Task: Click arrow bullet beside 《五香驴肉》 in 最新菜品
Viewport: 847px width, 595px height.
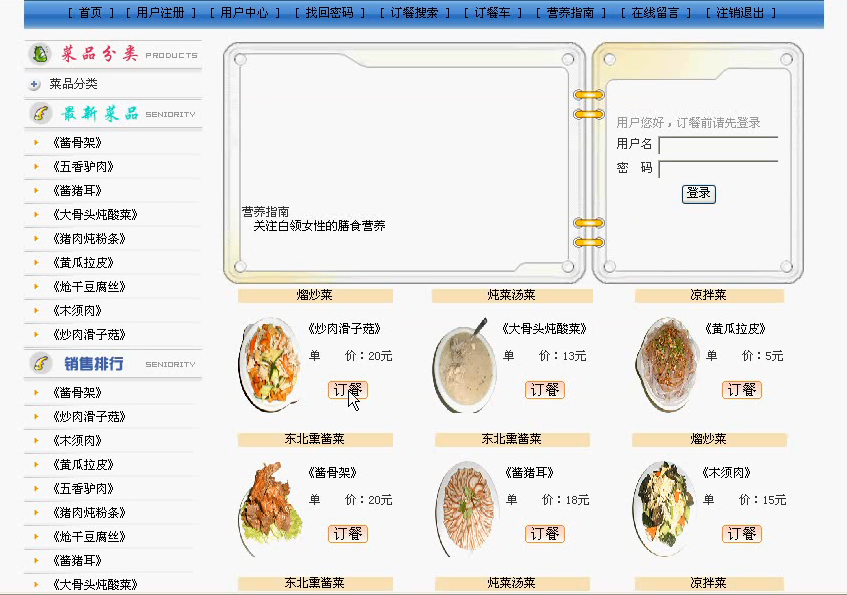Action: (x=36, y=166)
